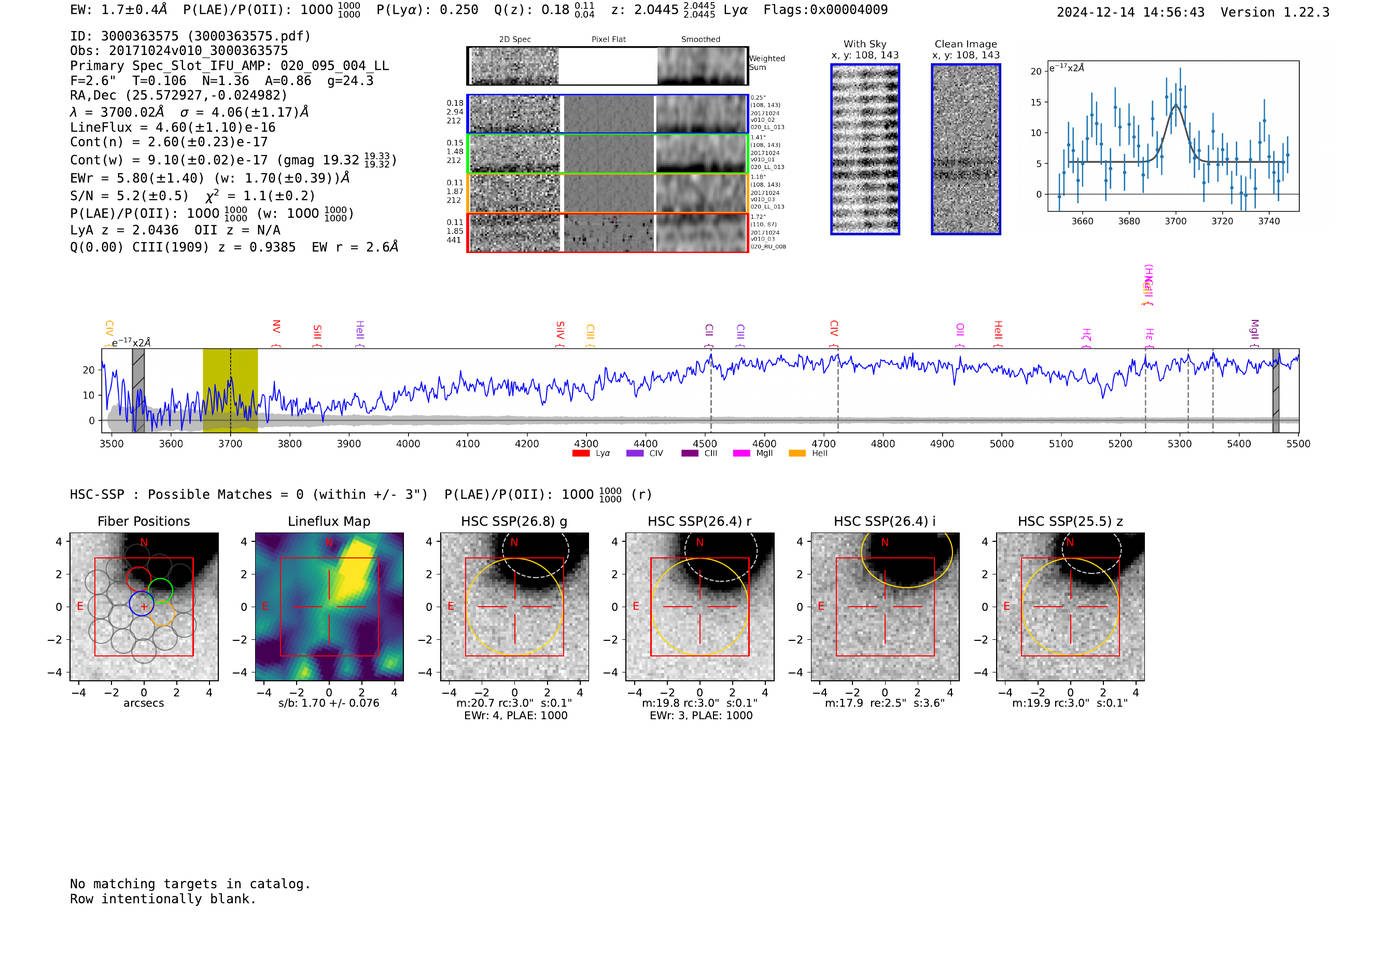
Task: Open the Lineflux Map panel
Action: (x=329, y=607)
